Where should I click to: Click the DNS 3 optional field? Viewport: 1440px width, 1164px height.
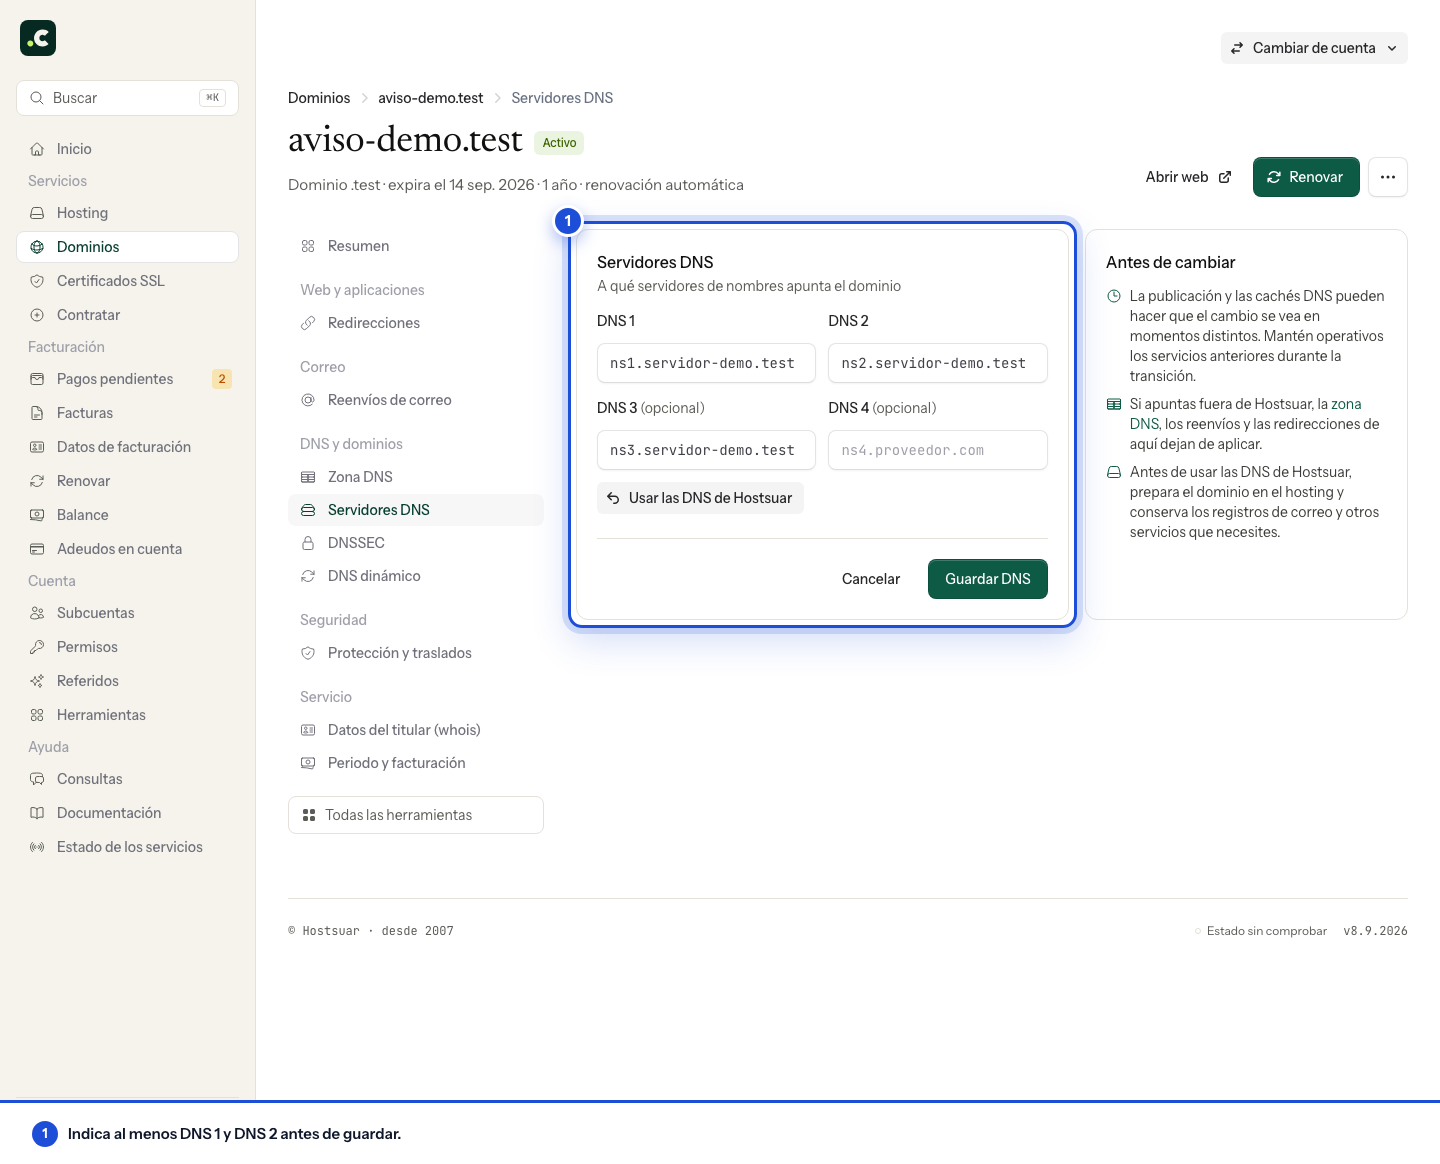[x=706, y=450]
